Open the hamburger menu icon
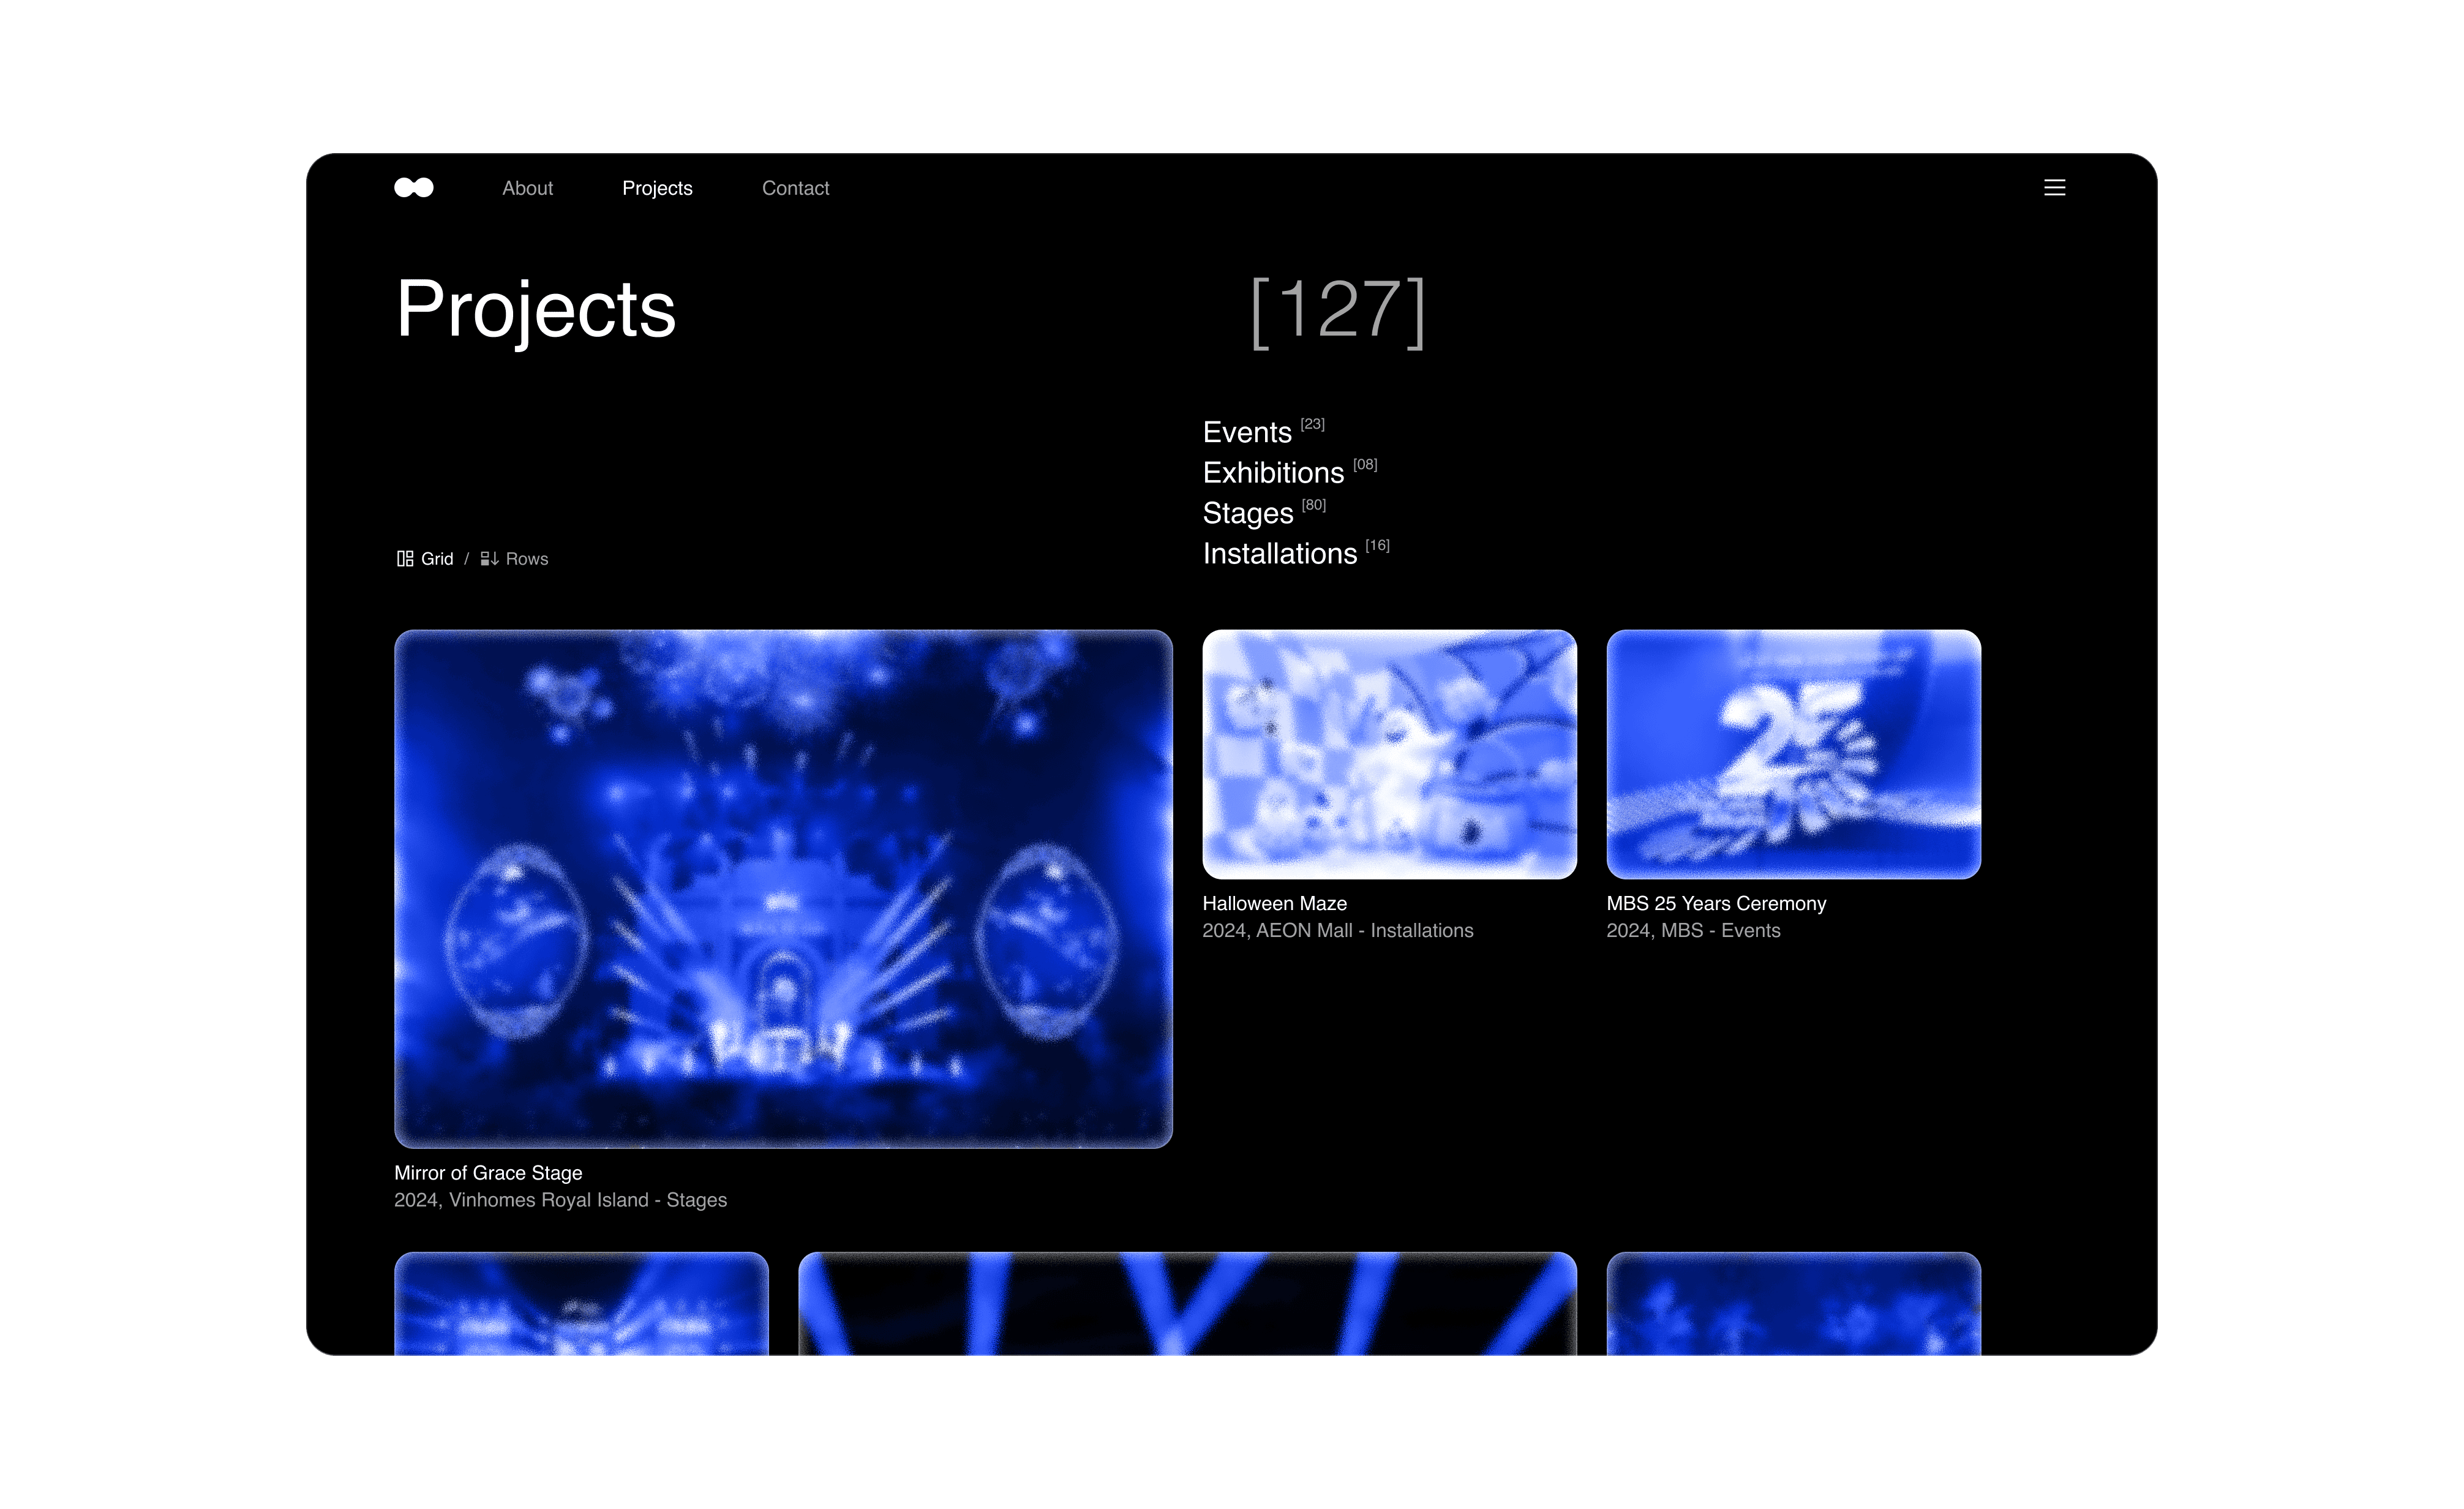The width and height of the screenshot is (2464, 1509). pyautogui.click(x=2054, y=187)
